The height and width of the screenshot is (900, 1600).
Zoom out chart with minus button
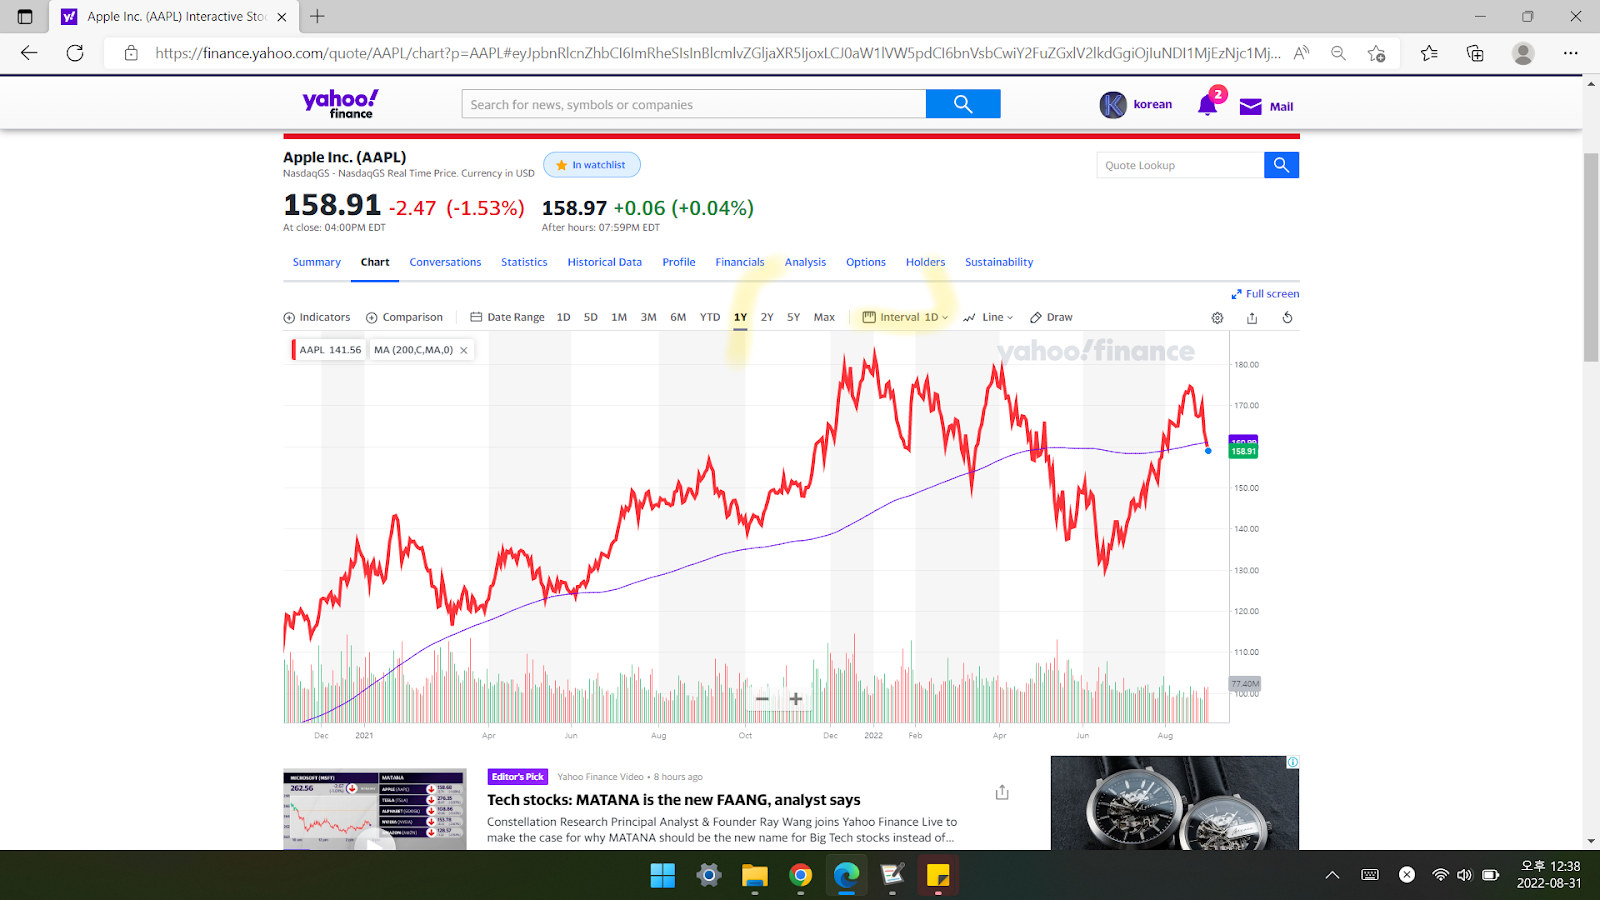763,699
